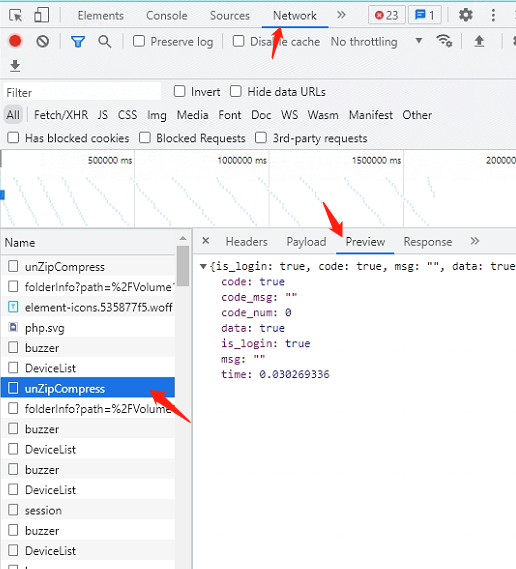516x569 pixels.
Task: Filter requests by Fetch/XHR
Action: [61, 115]
